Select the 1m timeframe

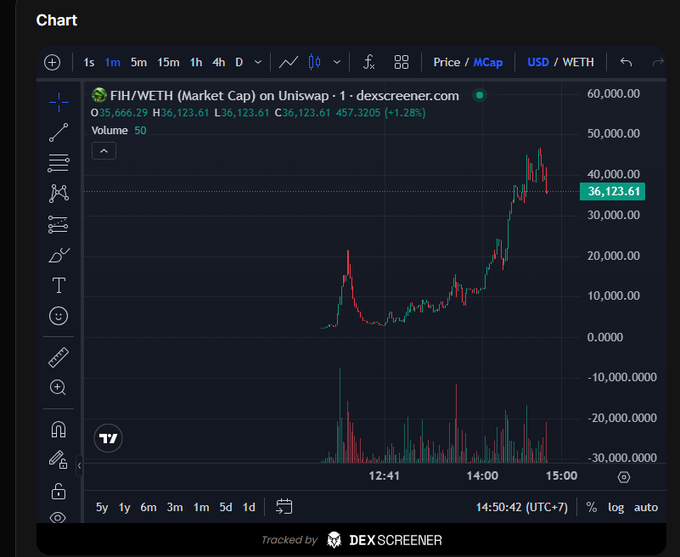coord(112,62)
